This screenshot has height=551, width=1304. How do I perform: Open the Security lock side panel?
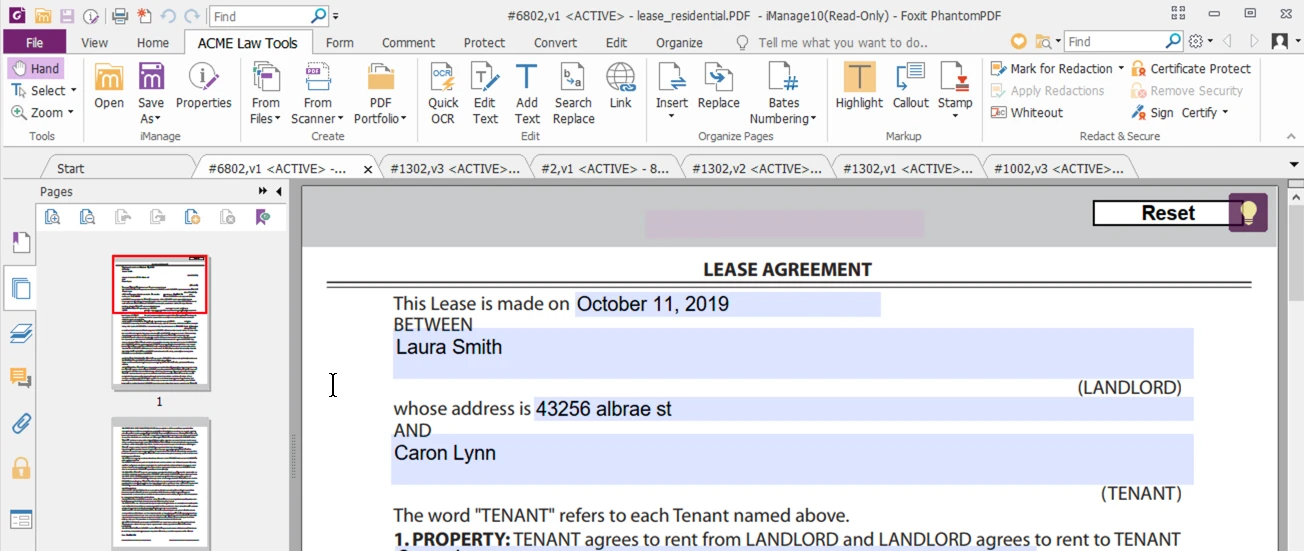click(20, 468)
